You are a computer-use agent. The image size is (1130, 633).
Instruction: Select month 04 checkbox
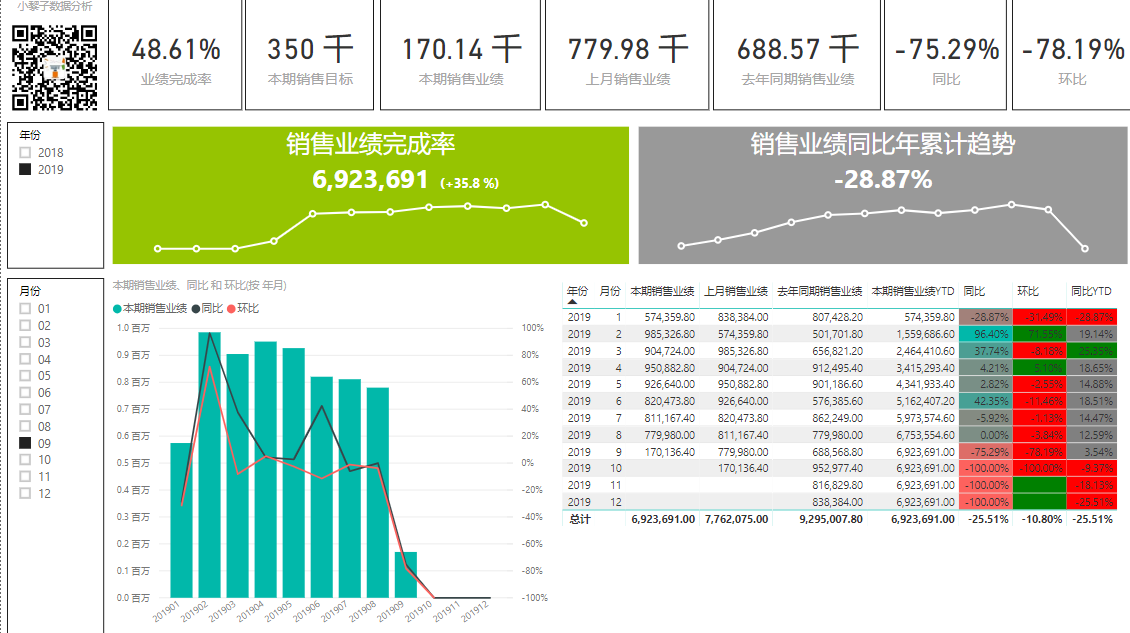[25, 359]
